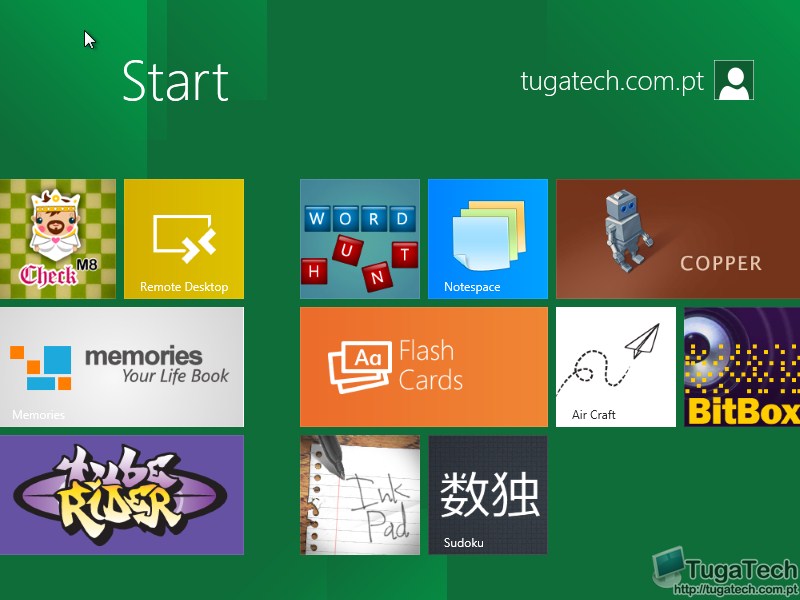Click the Start heading text
The width and height of the screenshot is (800, 600).
coord(176,81)
